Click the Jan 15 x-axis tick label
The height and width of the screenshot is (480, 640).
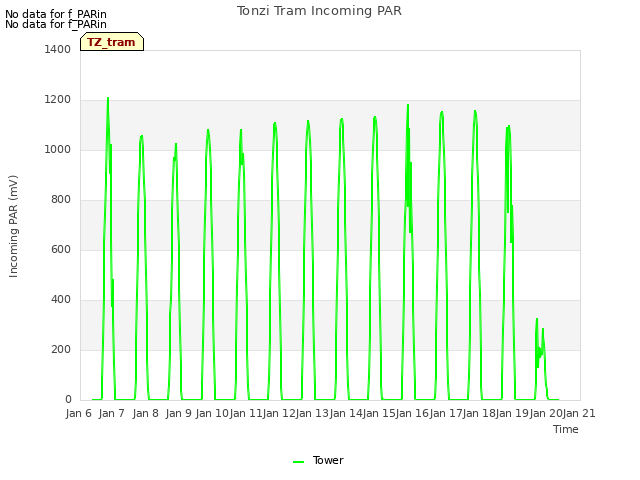pyautogui.click(x=379, y=413)
